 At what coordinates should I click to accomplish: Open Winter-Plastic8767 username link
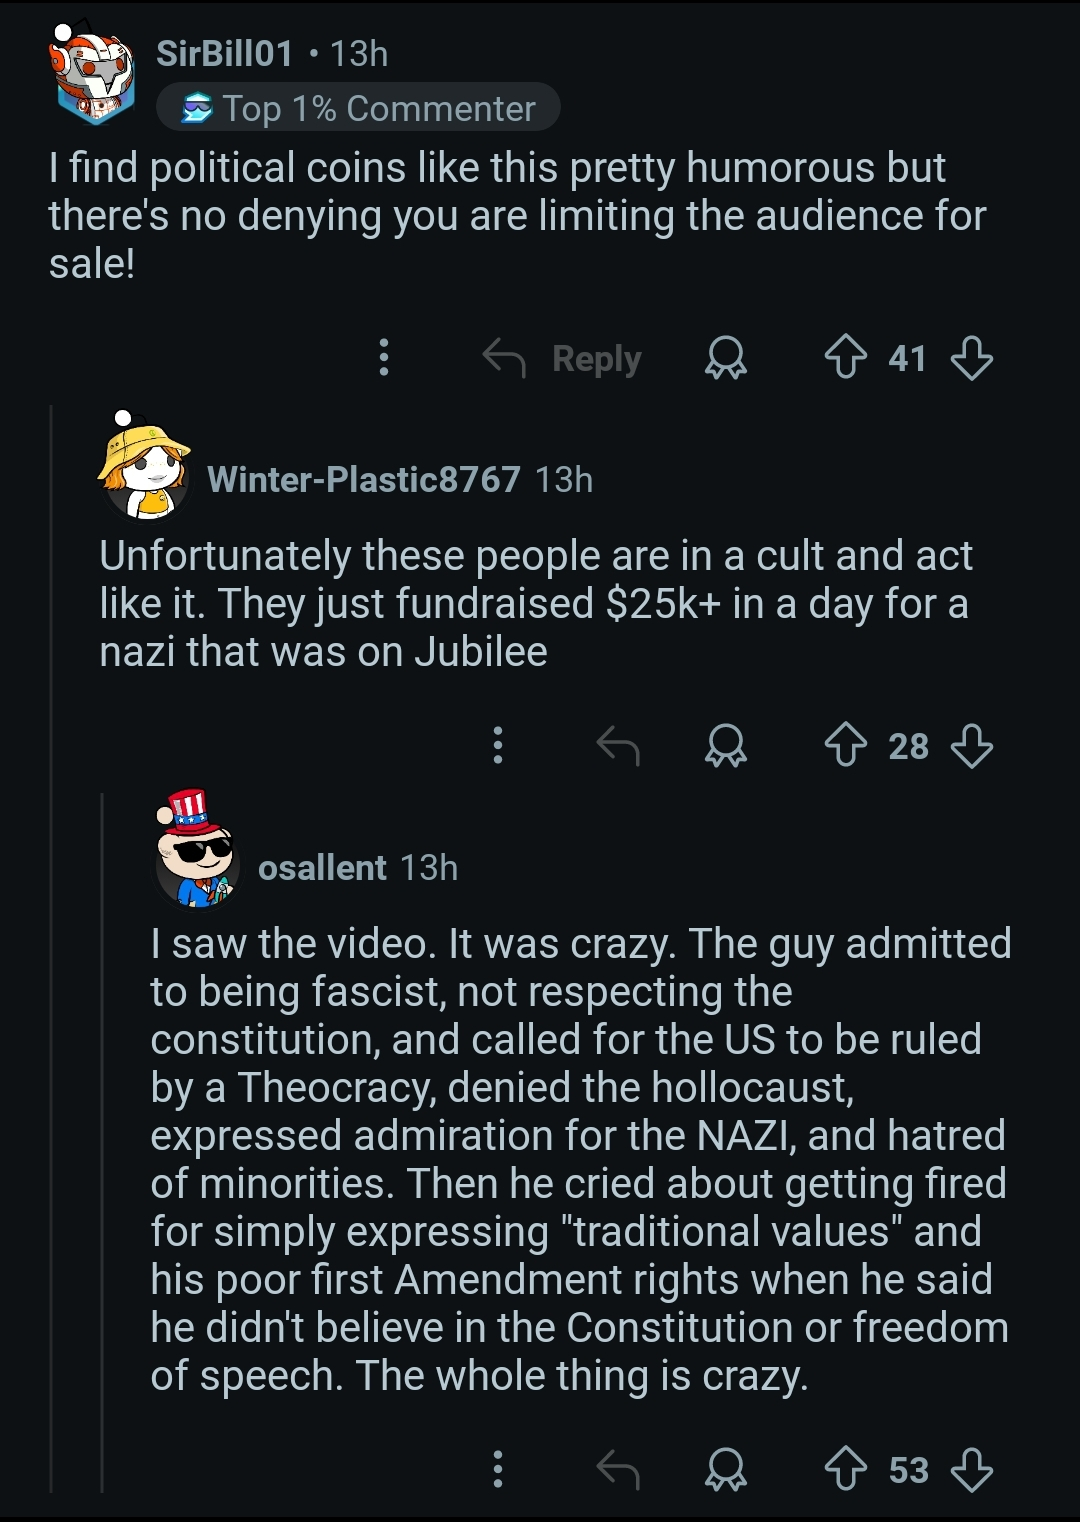pyautogui.click(x=363, y=479)
